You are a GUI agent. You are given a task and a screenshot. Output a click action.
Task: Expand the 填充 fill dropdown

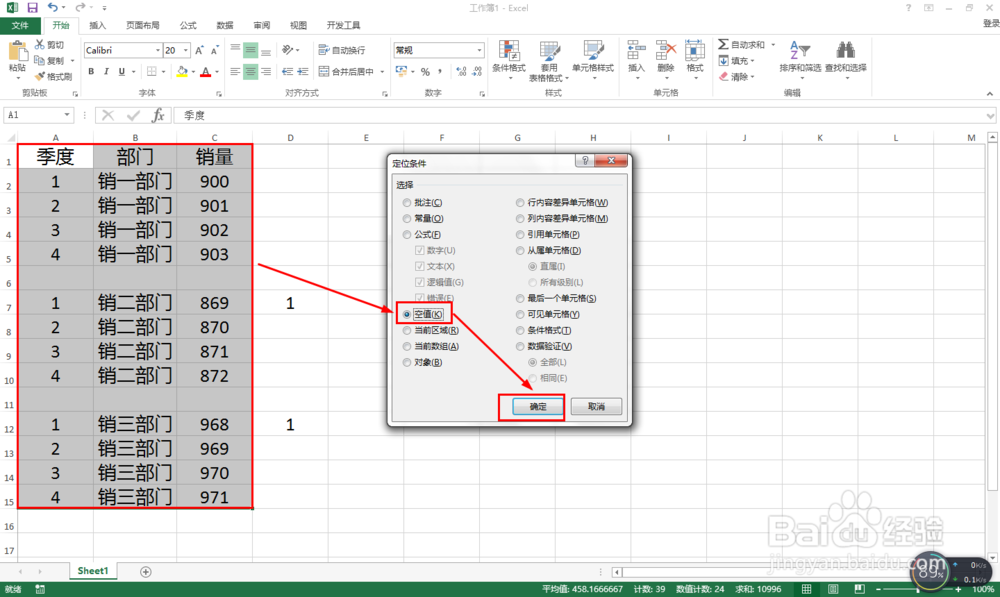tap(753, 61)
